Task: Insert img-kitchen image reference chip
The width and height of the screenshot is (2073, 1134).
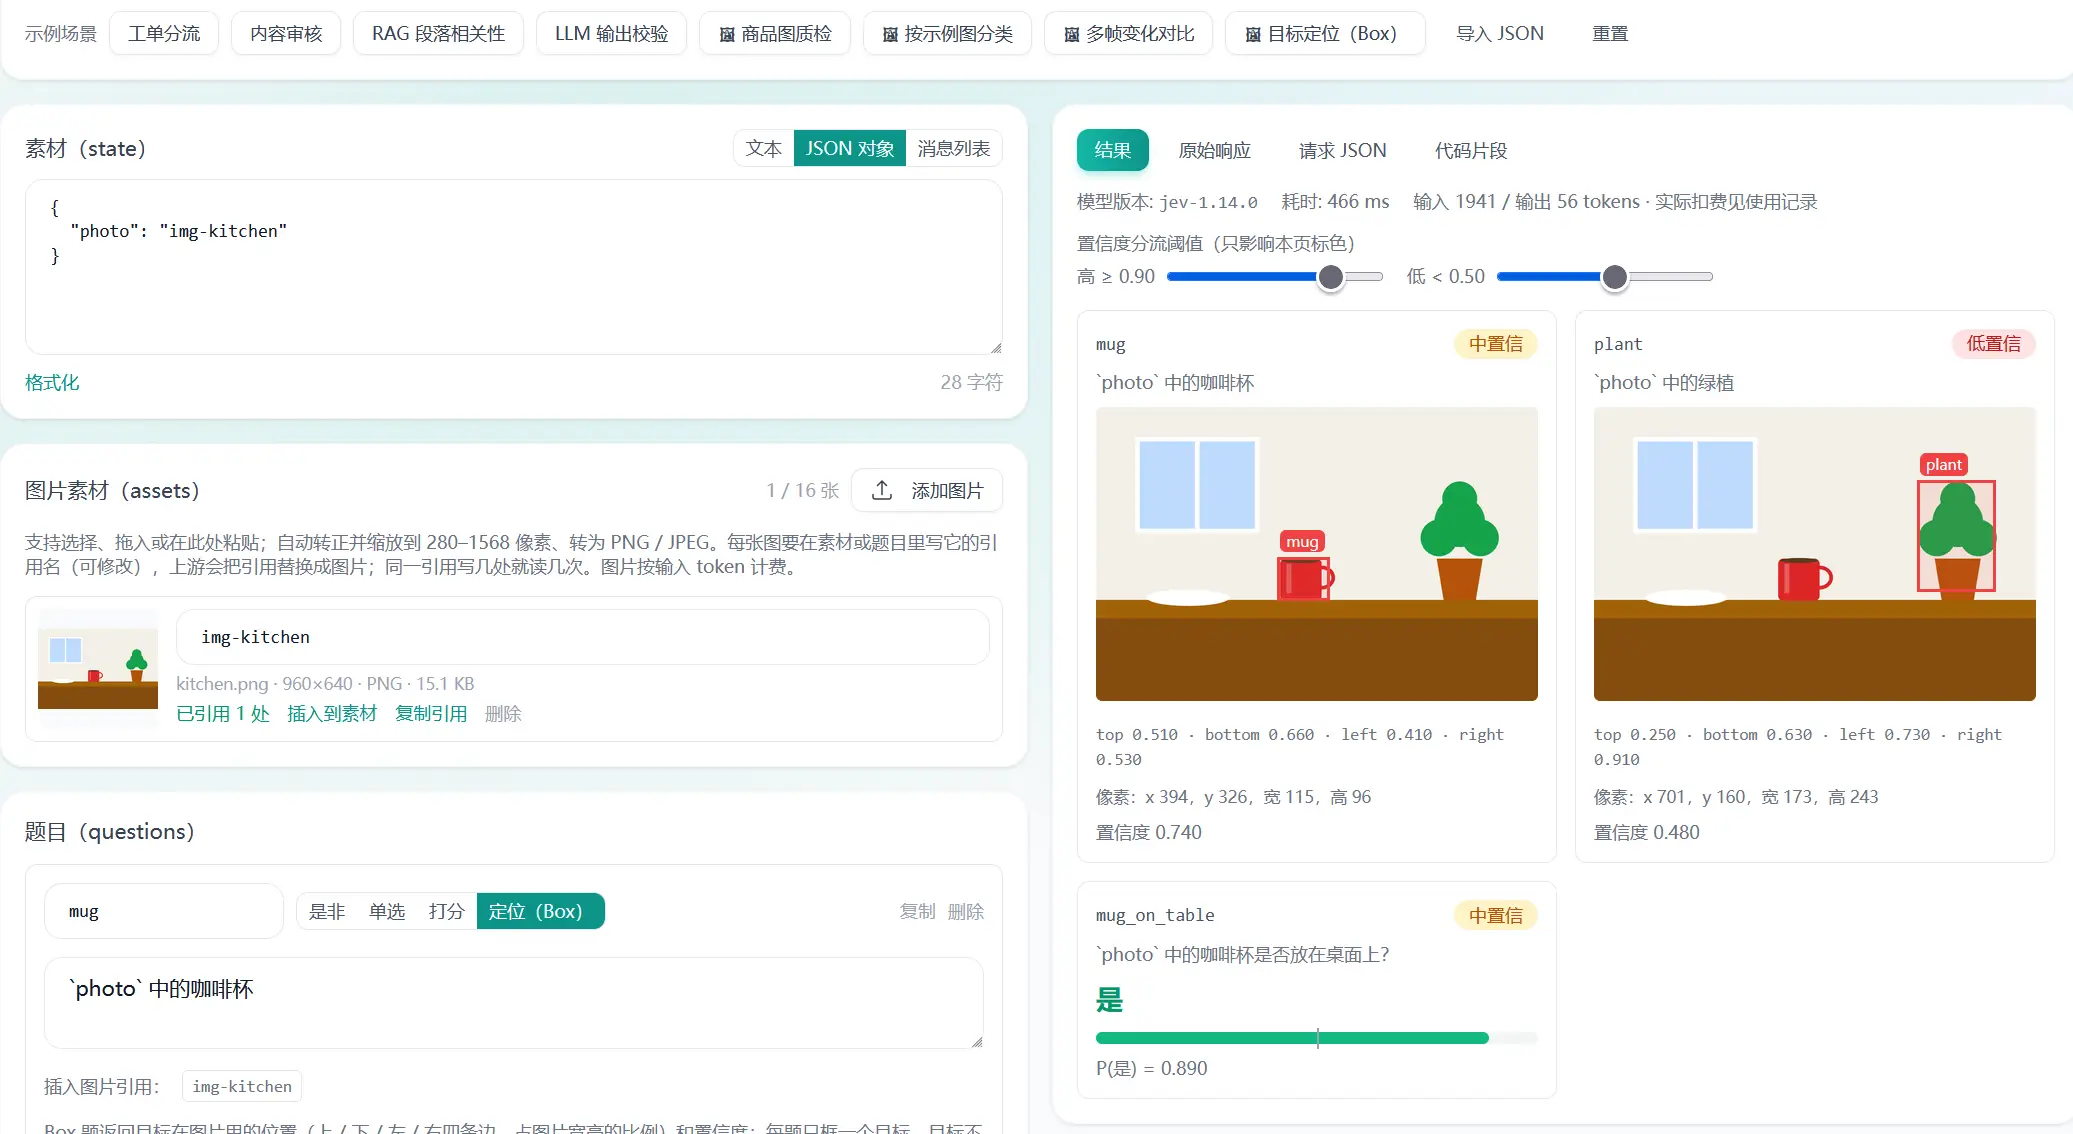Action: [x=242, y=1086]
